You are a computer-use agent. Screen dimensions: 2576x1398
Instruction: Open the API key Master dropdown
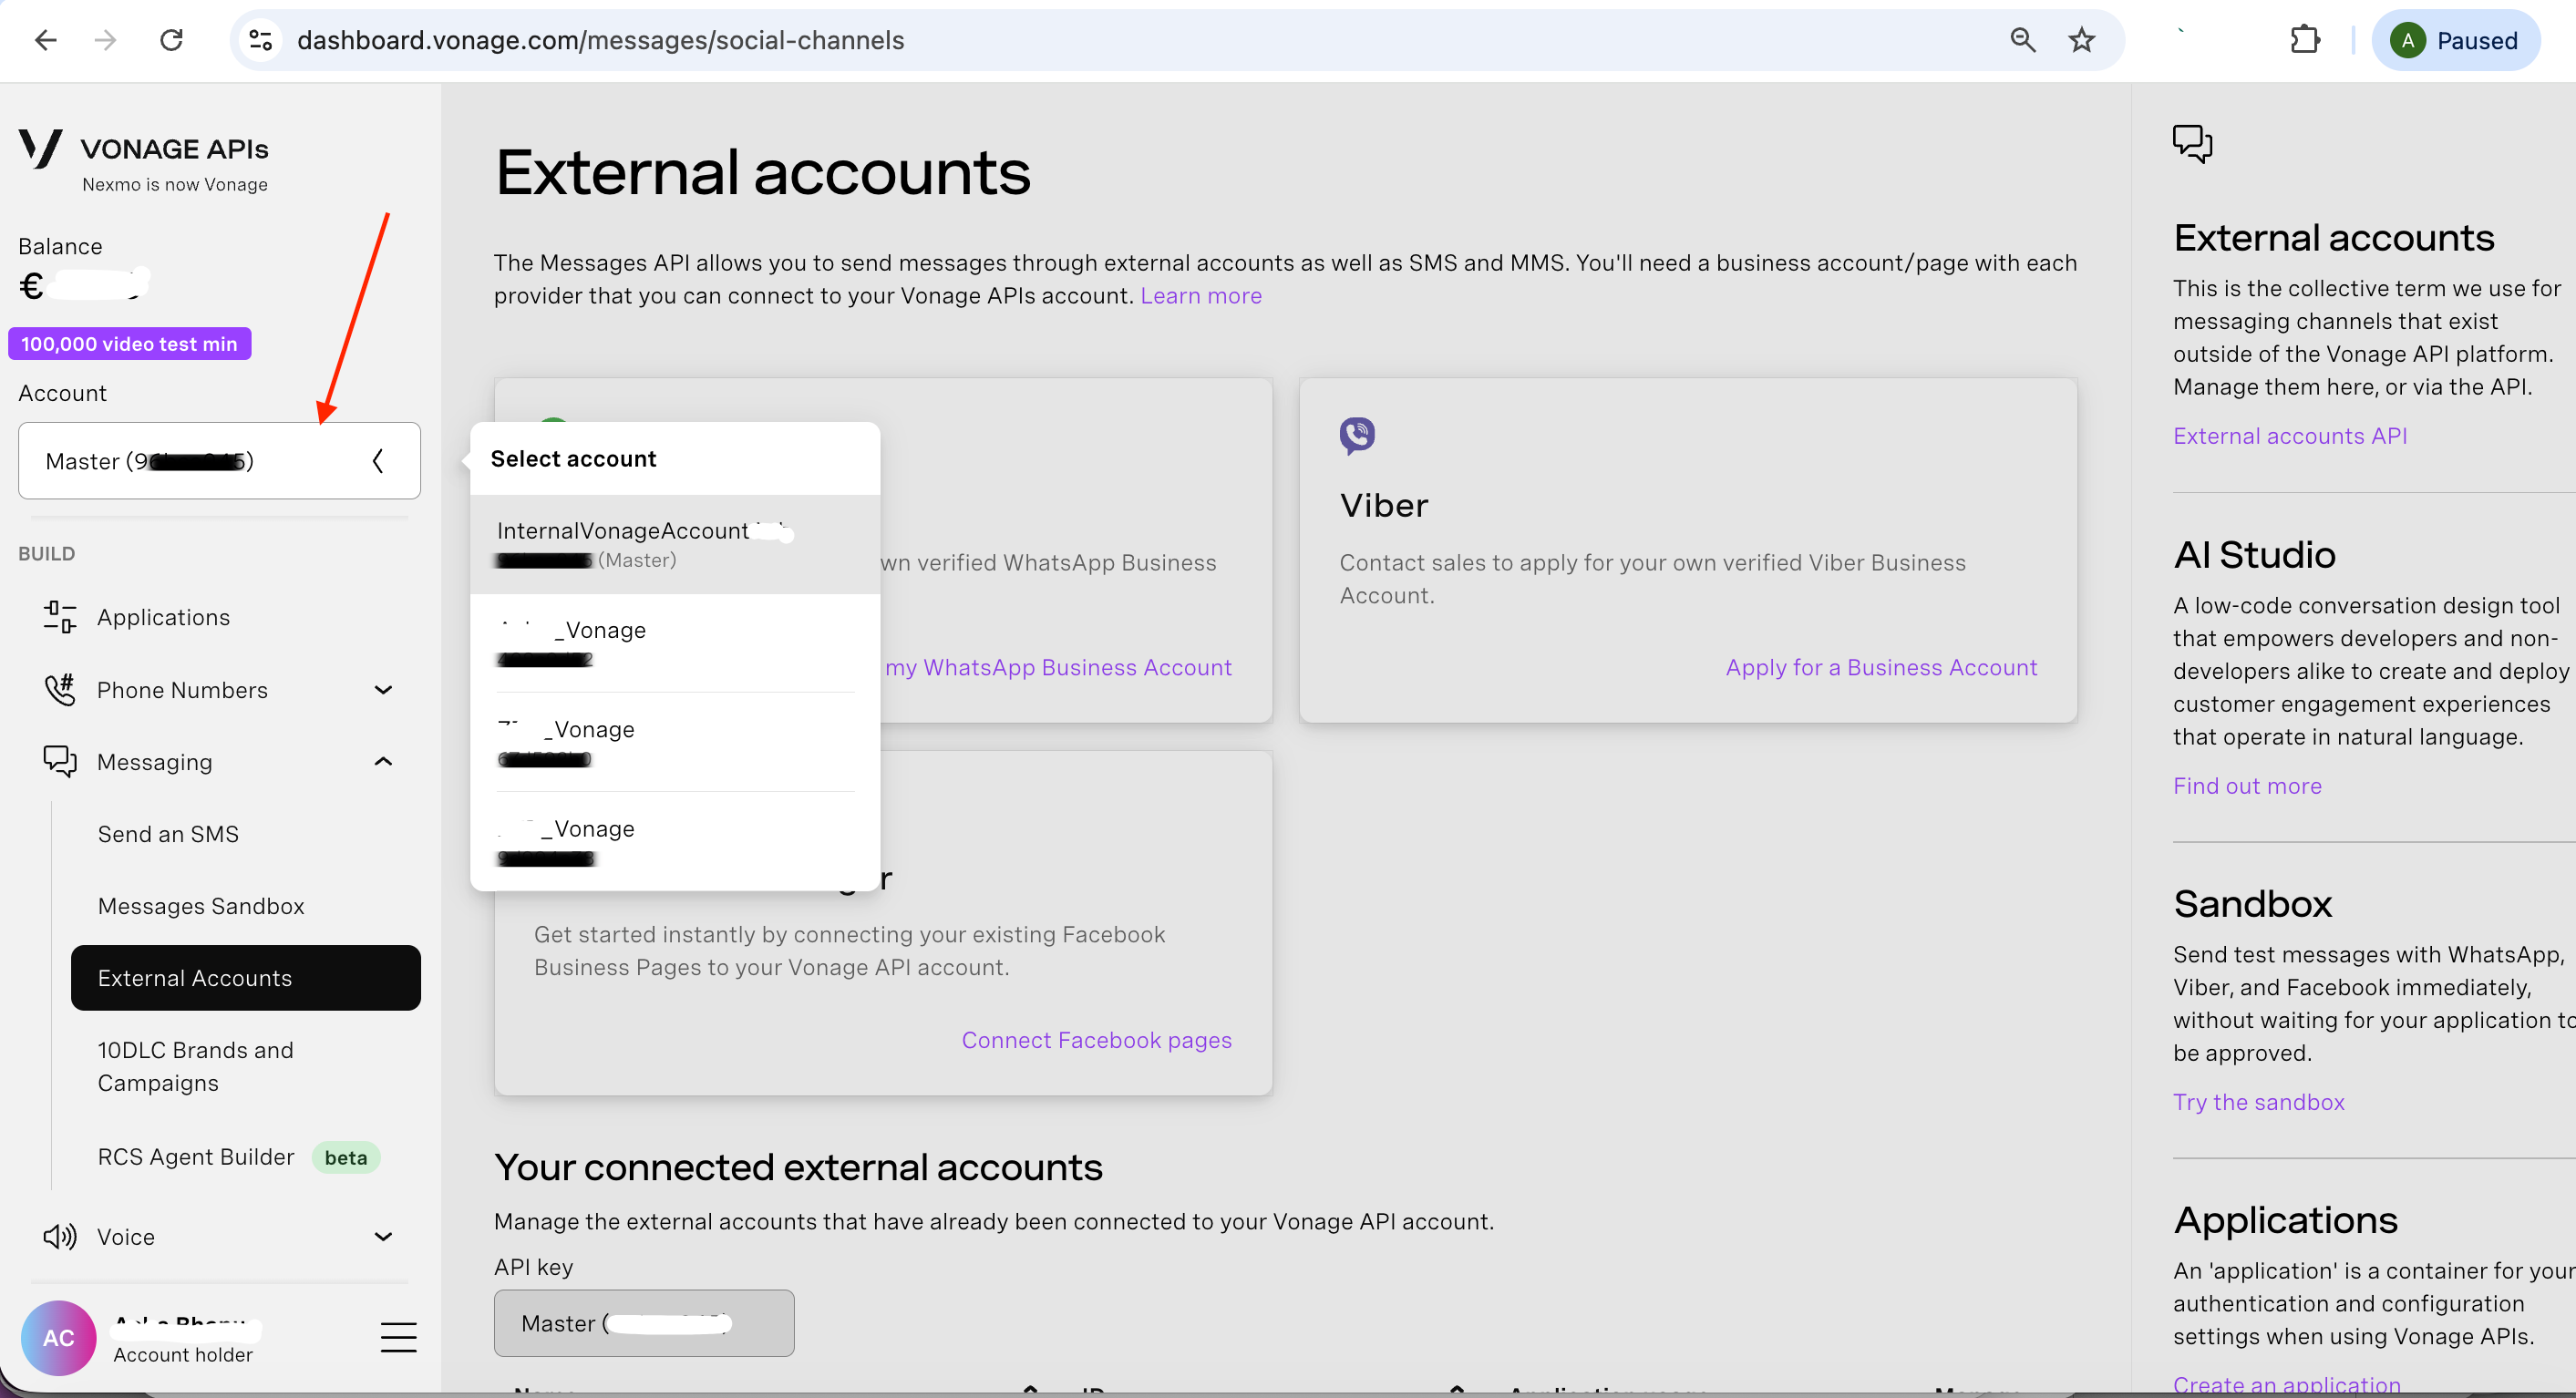644,1323
